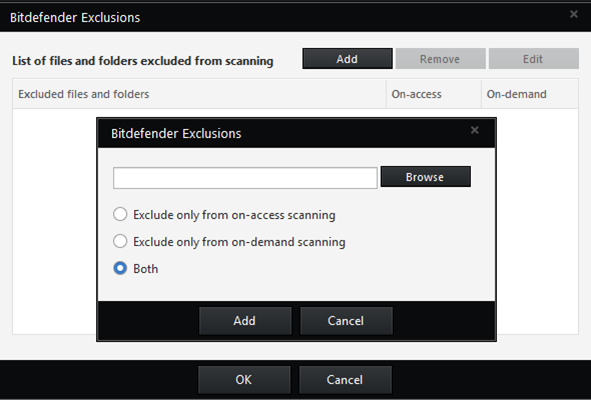The height and width of the screenshot is (400, 591).
Task: Confirm with Add in the dialog footer
Action: point(245,321)
